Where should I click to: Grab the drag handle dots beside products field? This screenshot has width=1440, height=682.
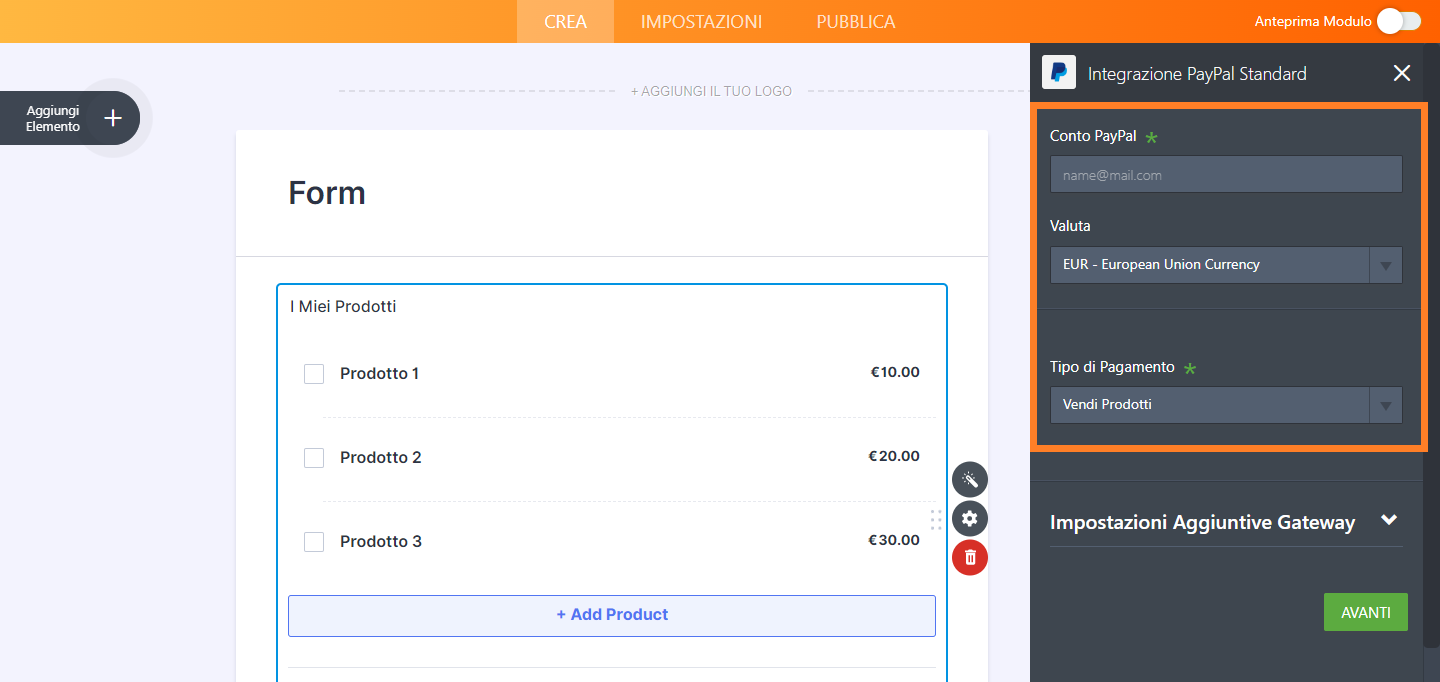[936, 519]
